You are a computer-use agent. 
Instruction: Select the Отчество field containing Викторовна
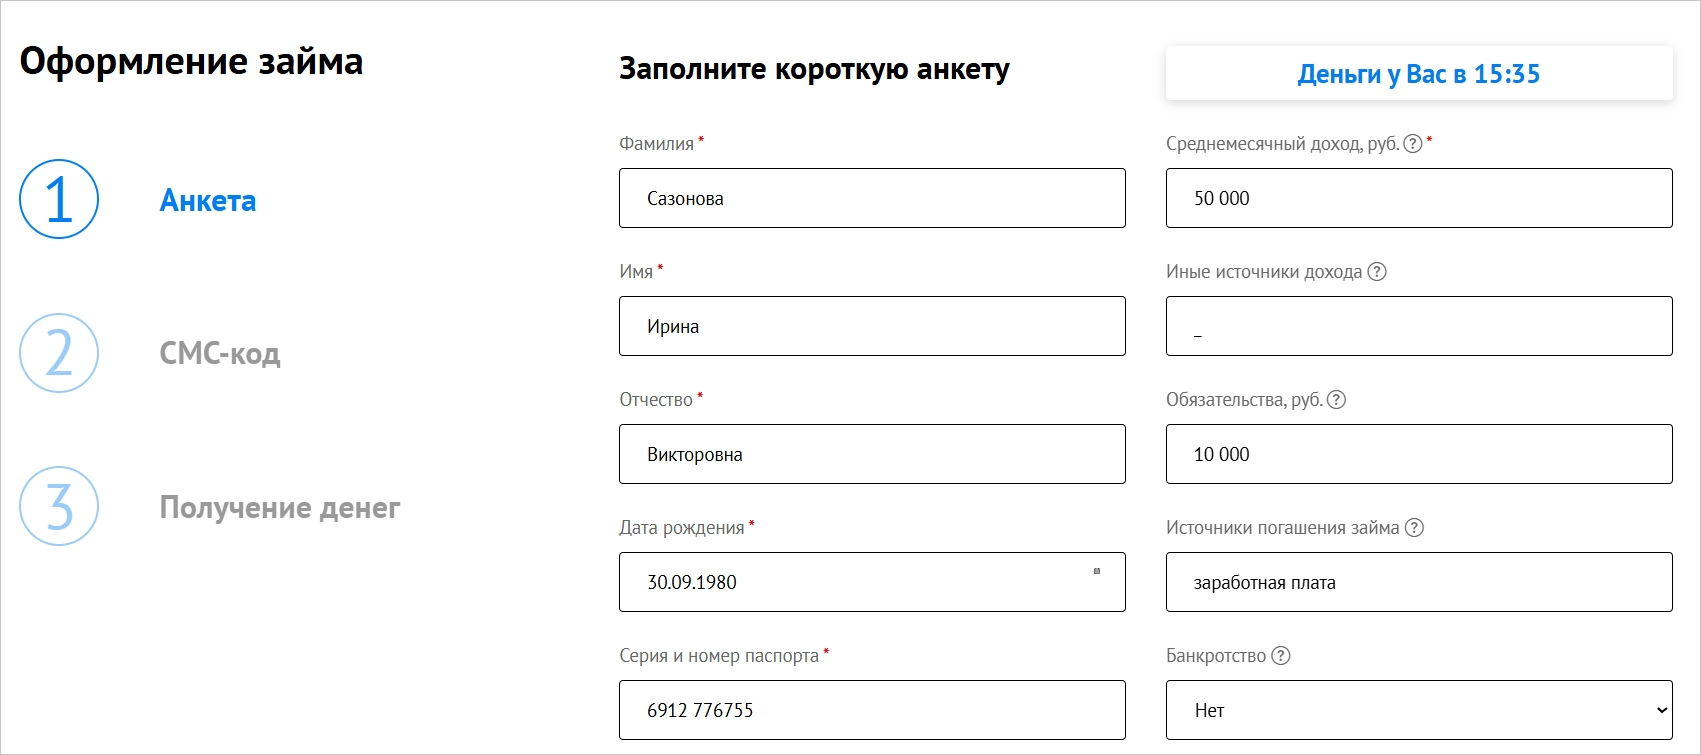(872, 454)
